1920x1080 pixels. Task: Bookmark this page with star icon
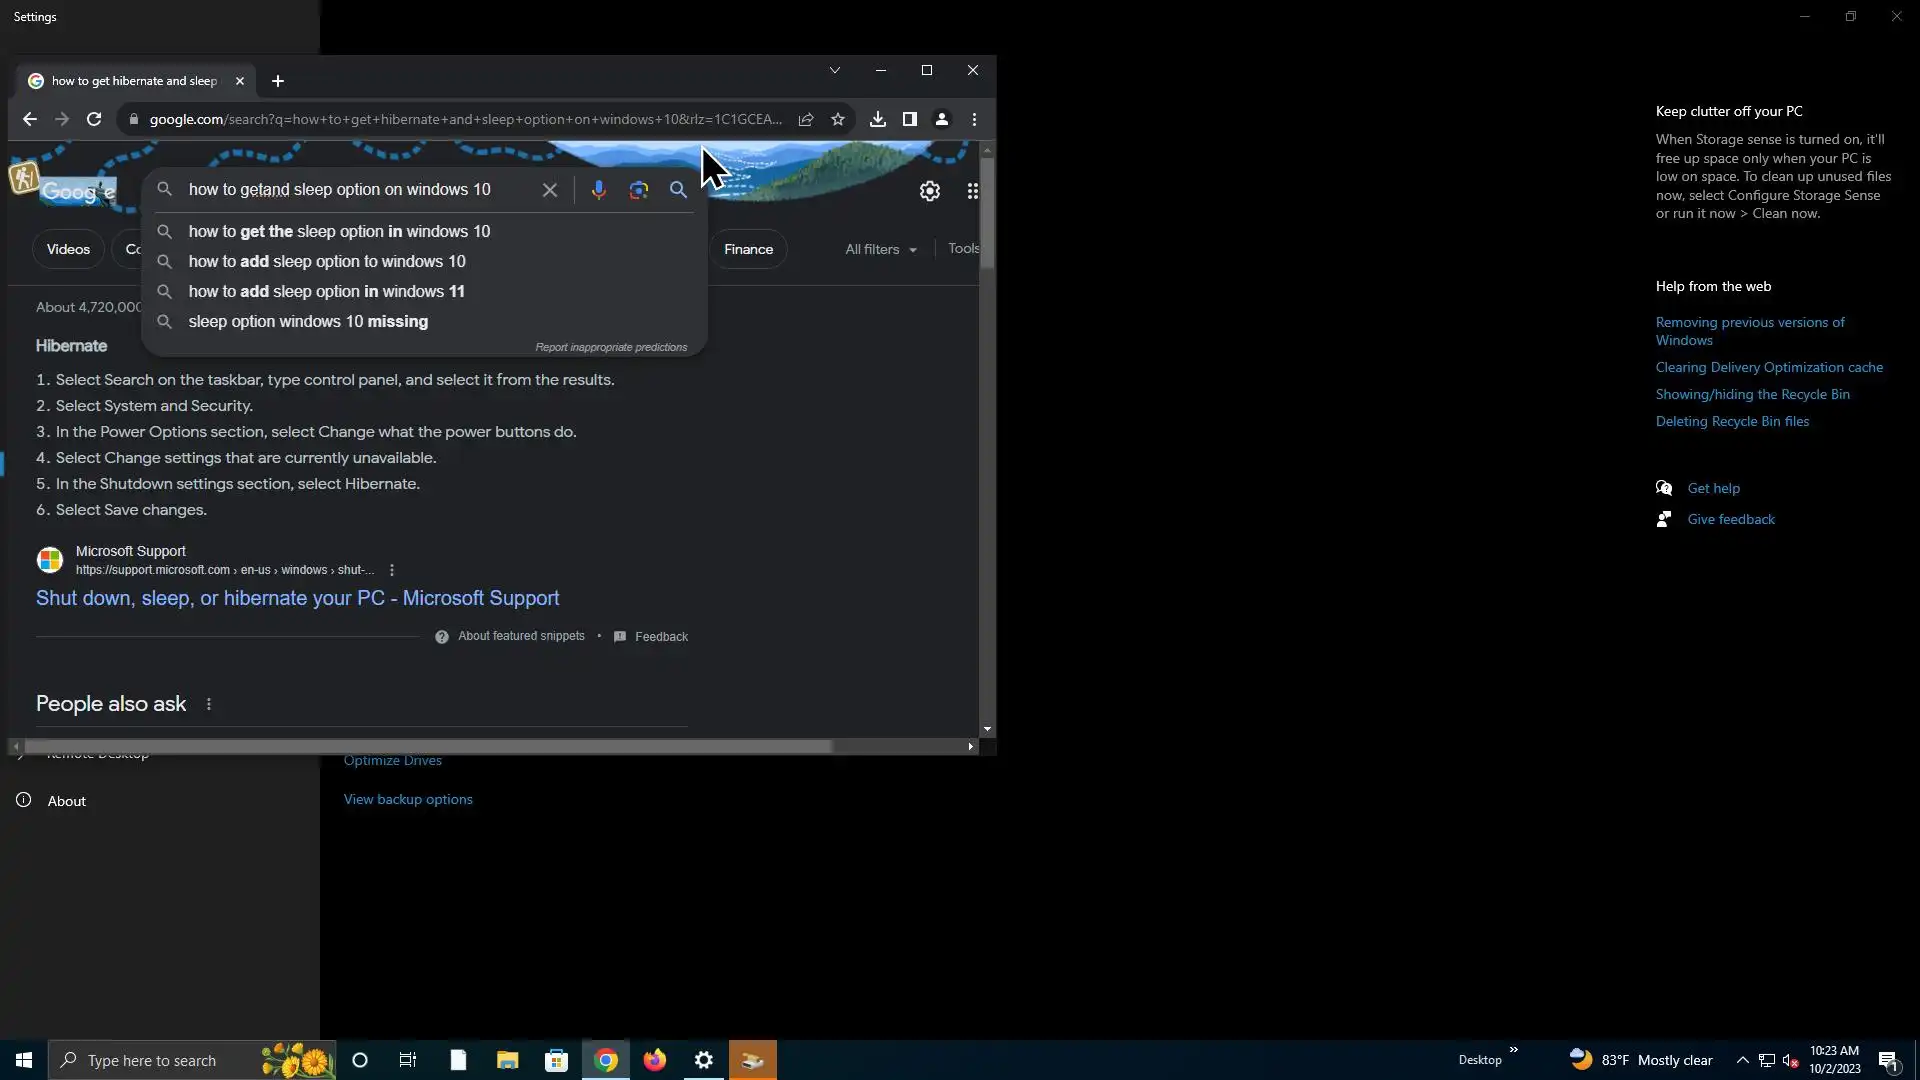[x=838, y=119]
